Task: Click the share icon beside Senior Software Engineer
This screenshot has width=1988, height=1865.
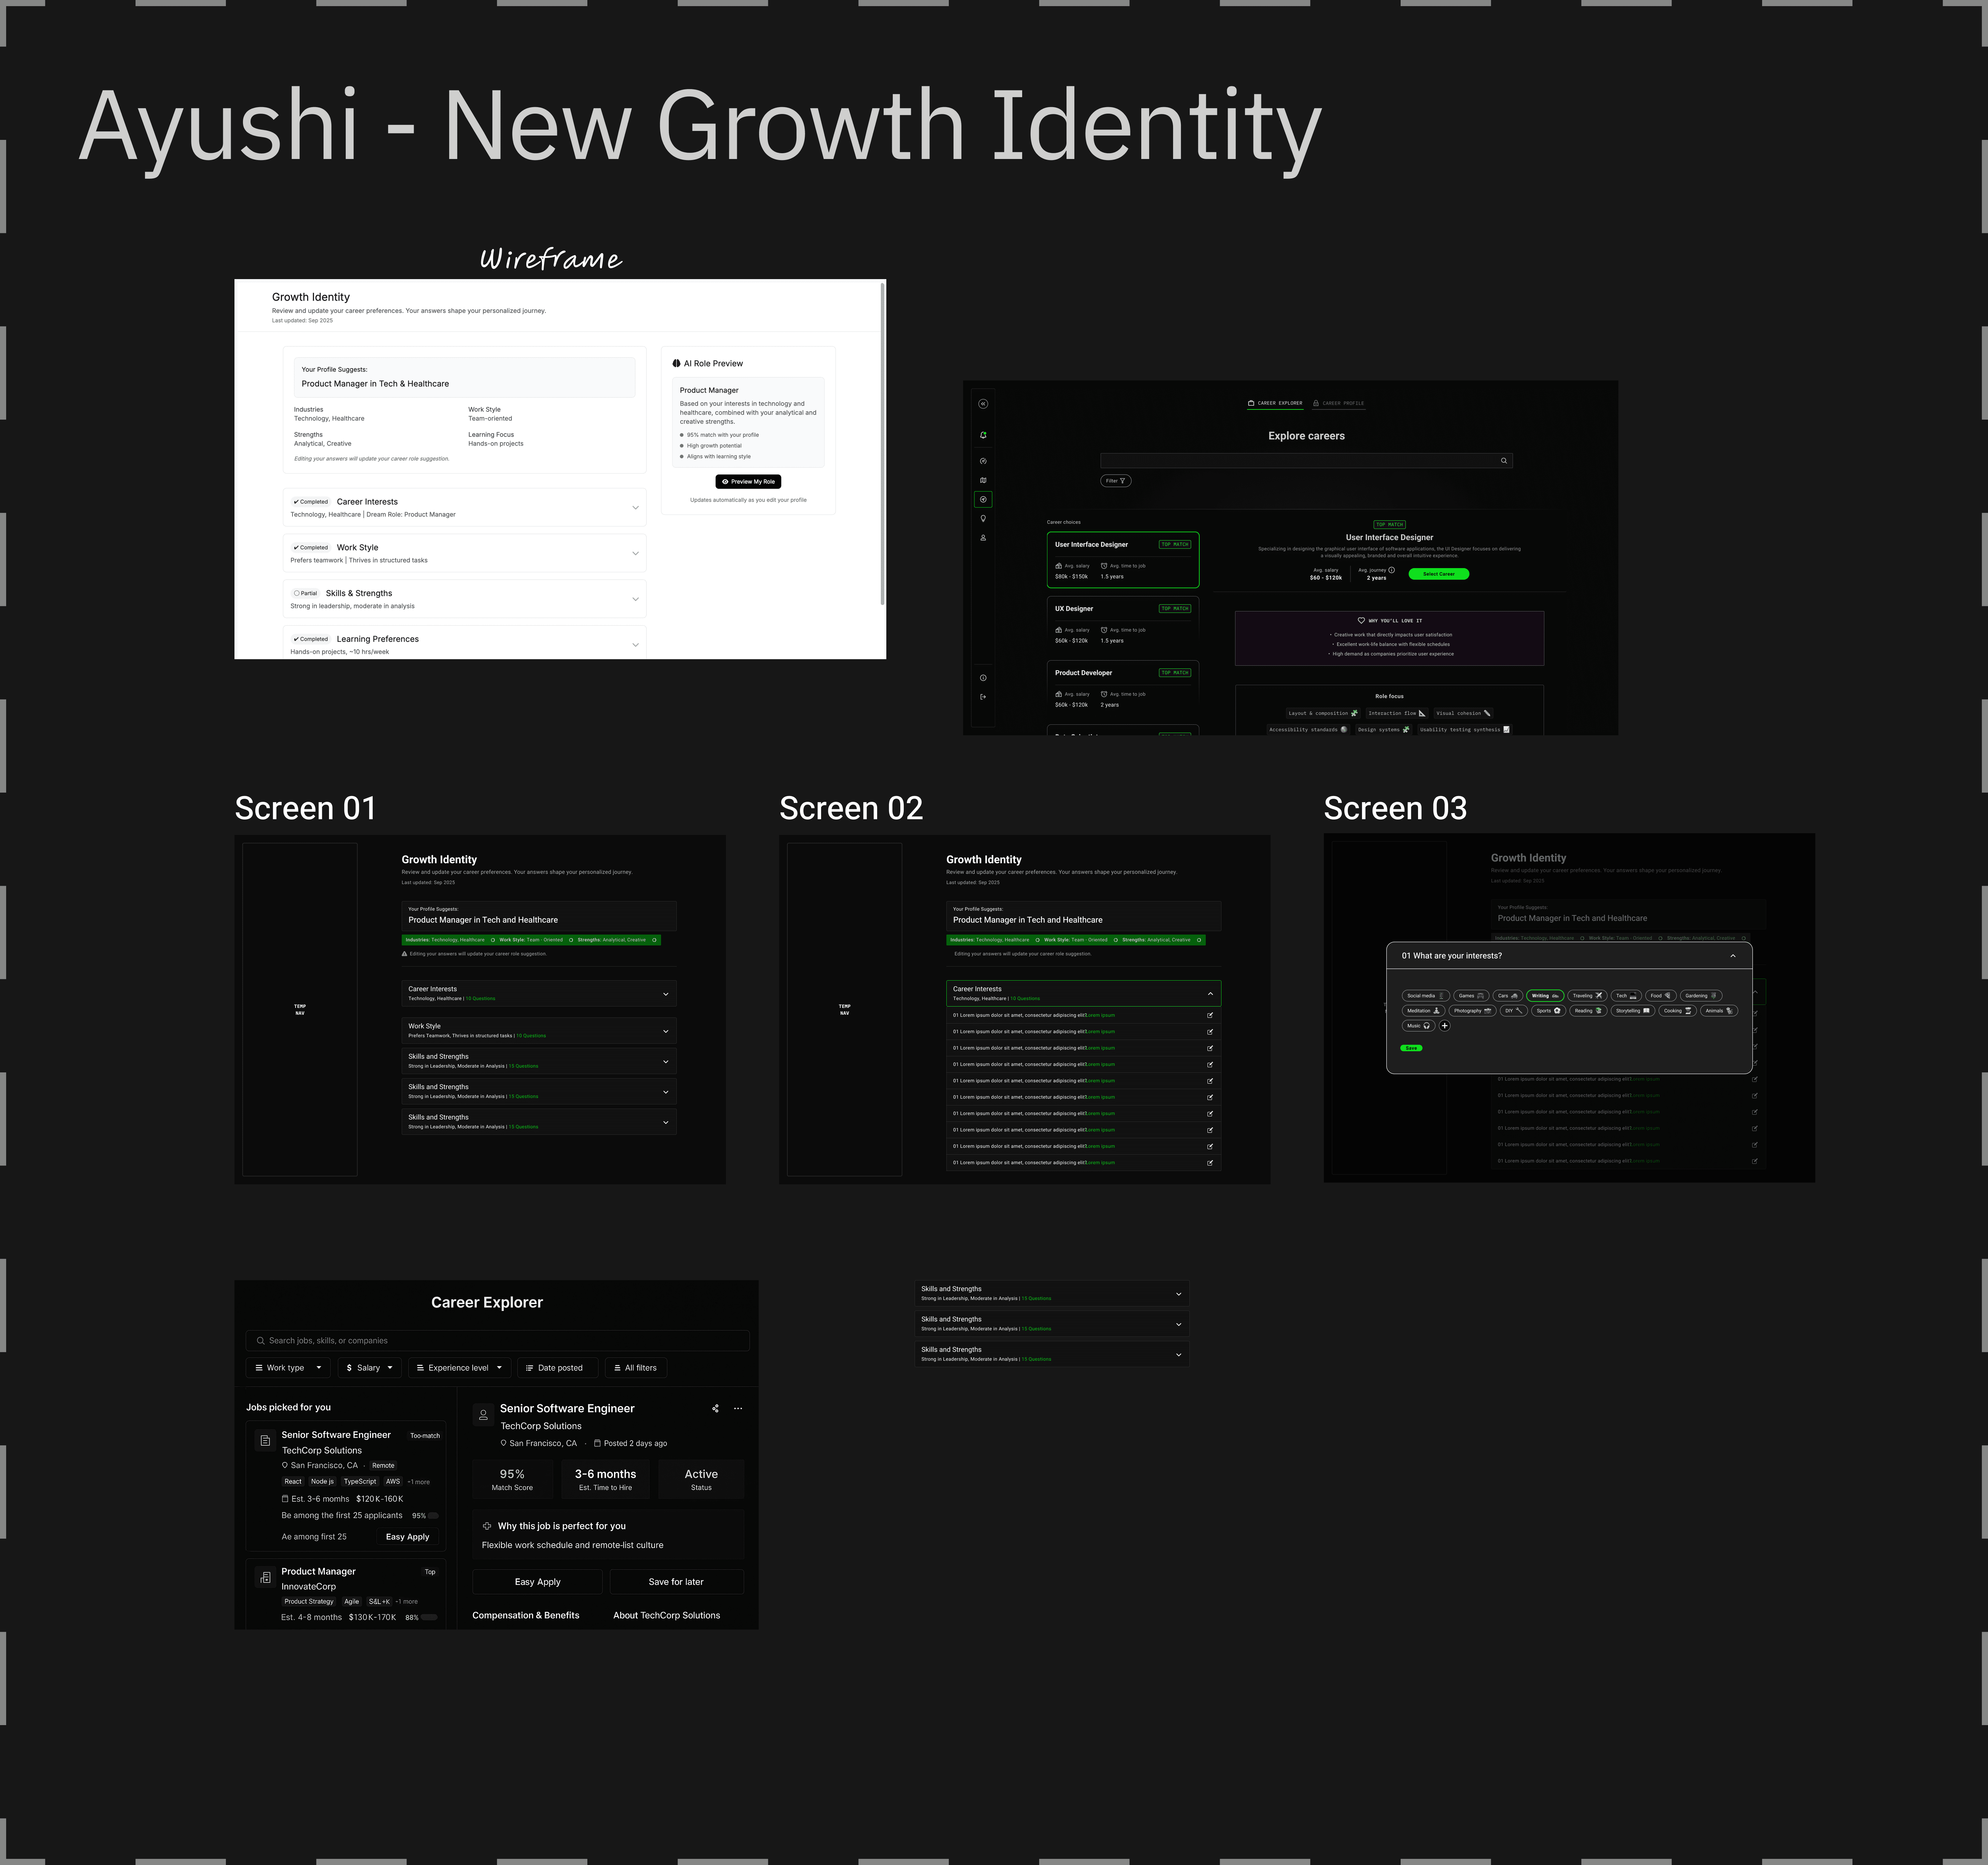Action: click(x=715, y=1408)
